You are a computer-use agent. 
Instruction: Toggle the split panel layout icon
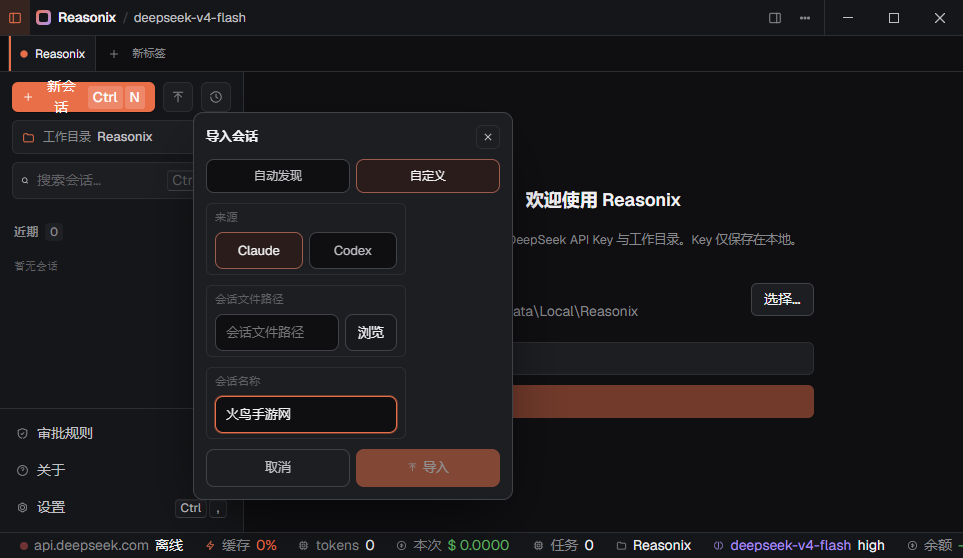click(x=775, y=18)
